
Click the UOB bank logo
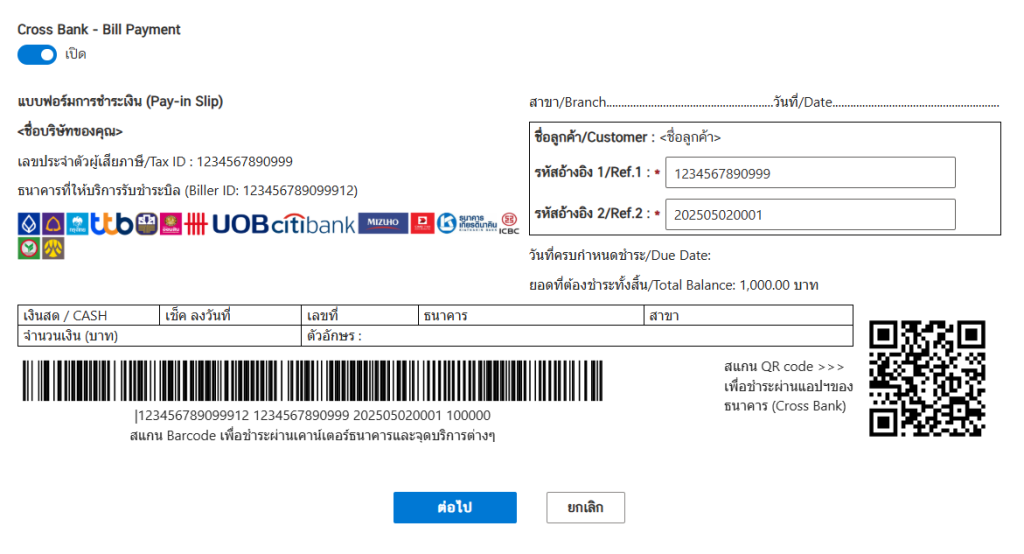[240, 224]
